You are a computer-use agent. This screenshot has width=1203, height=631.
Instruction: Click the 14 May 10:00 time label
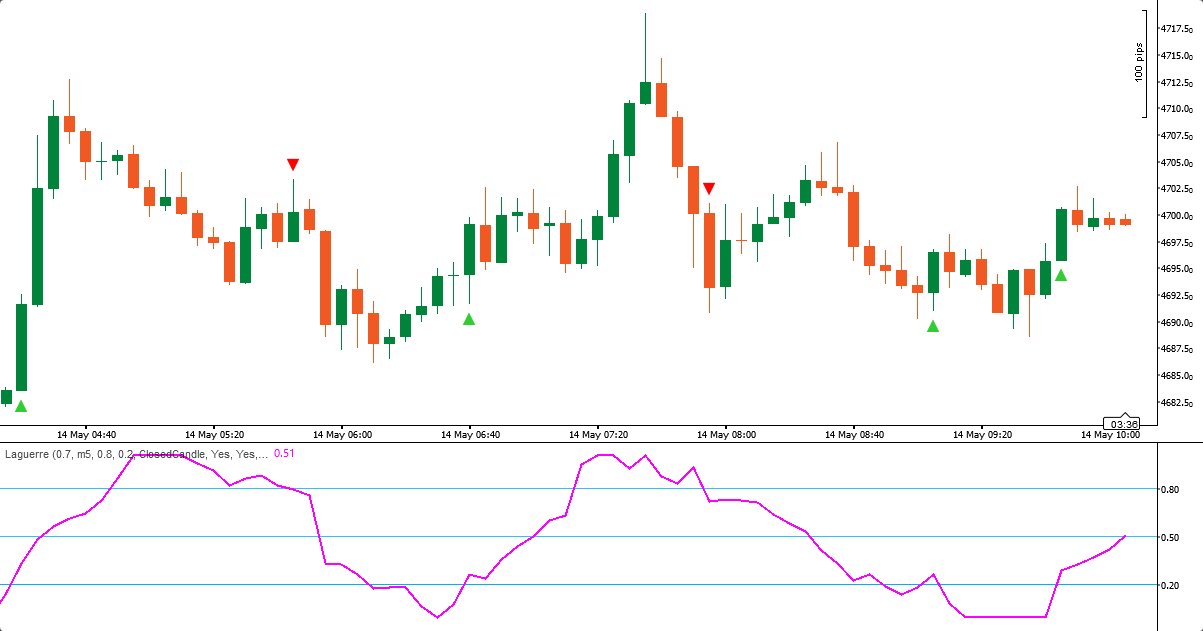click(x=1111, y=435)
